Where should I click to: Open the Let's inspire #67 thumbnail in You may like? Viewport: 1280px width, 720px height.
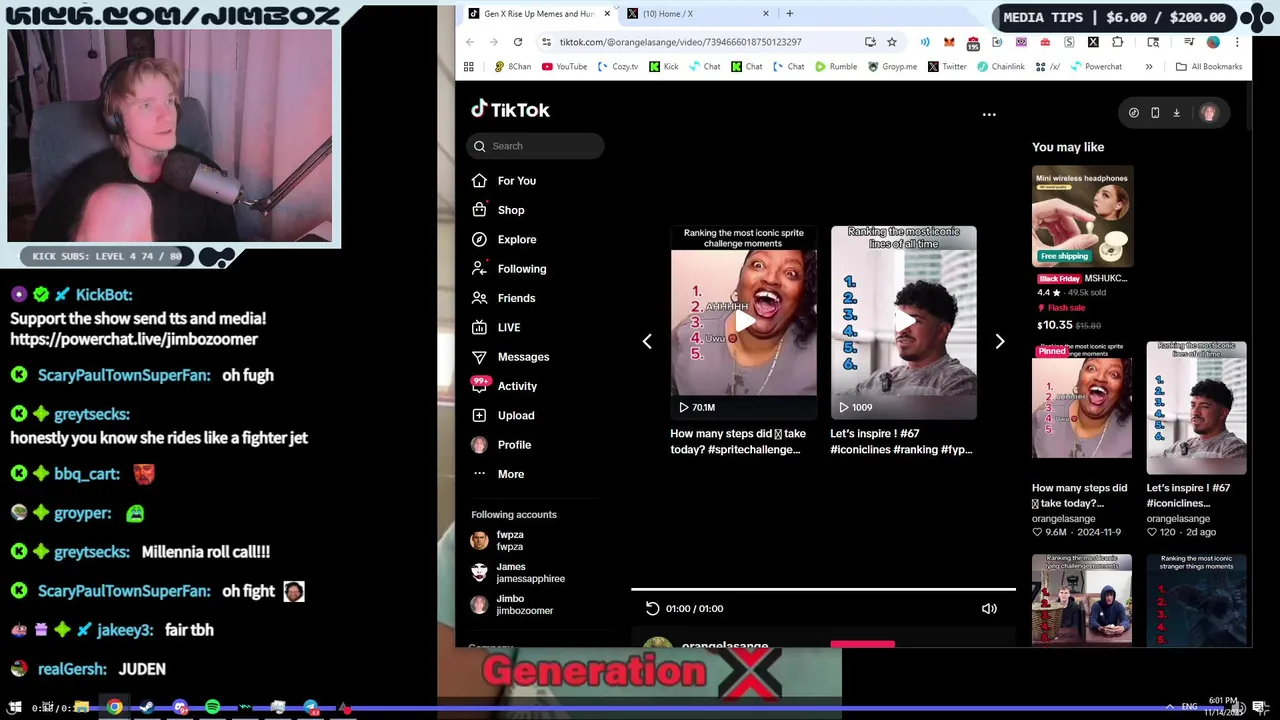tap(1196, 407)
